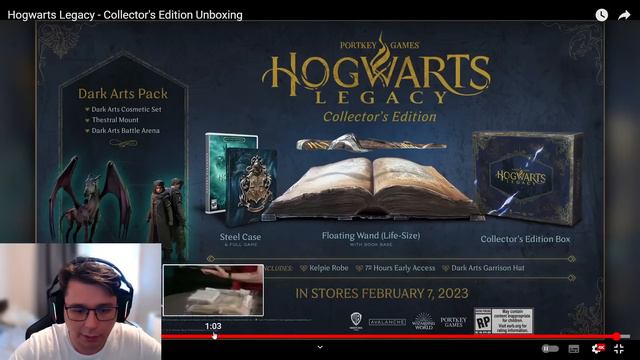Click the 'Kelpie Robe' text
This screenshot has height=360, width=640.
pos(329,268)
